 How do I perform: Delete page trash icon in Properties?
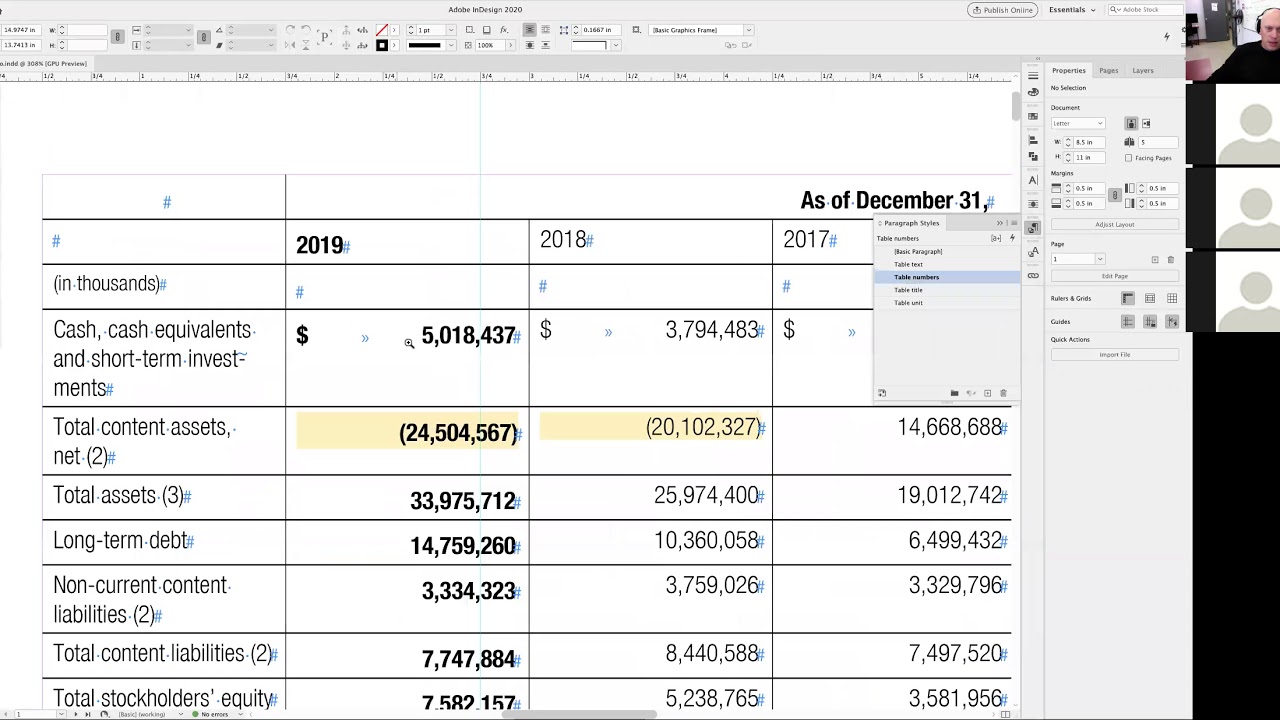click(x=1171, y=259)
